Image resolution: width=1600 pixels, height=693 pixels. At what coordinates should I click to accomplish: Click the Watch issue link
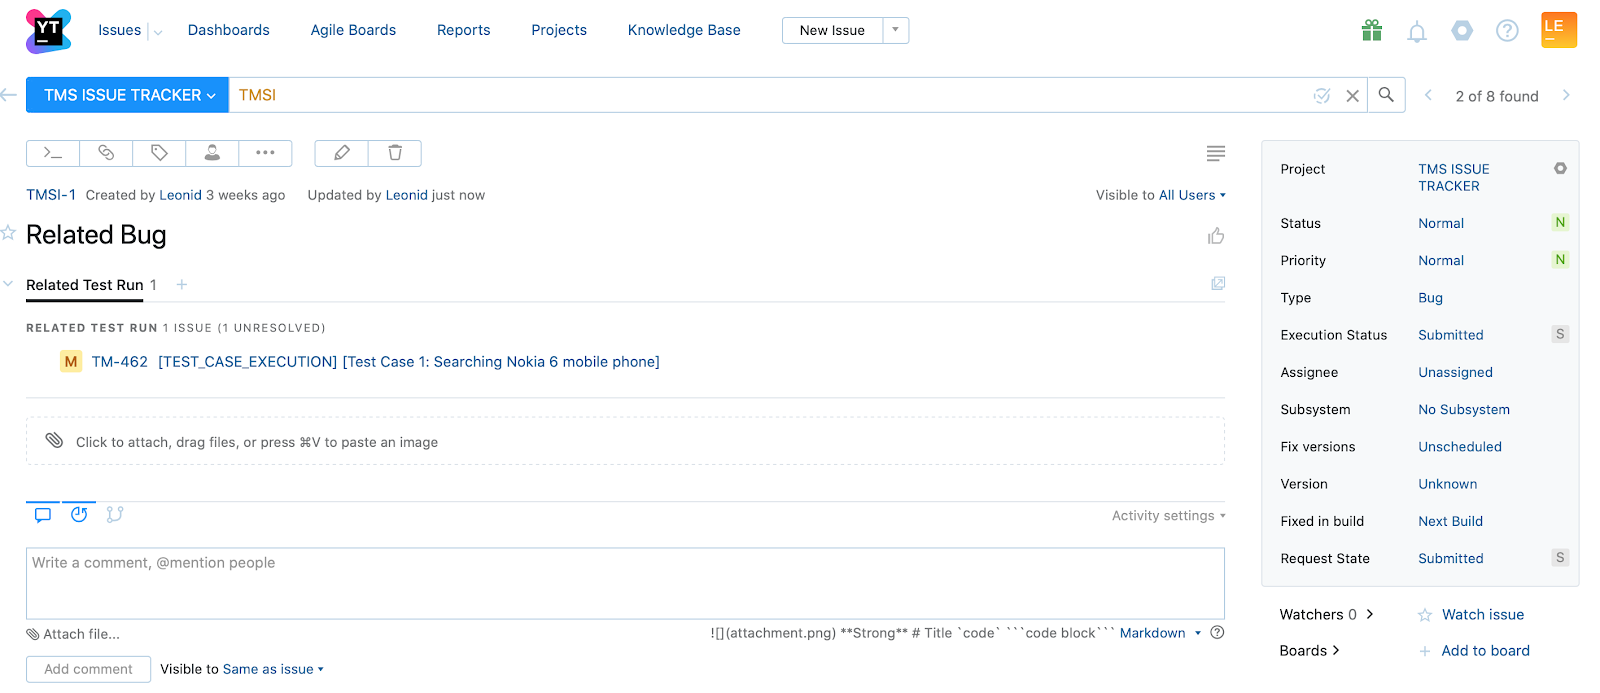click(1483, 614)
